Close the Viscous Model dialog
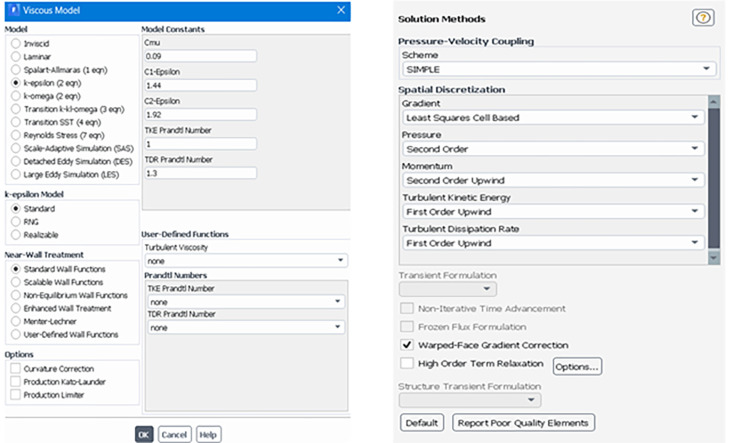Image resolution: width=730 pixels, height=443 pixels. tap(341, 10)
